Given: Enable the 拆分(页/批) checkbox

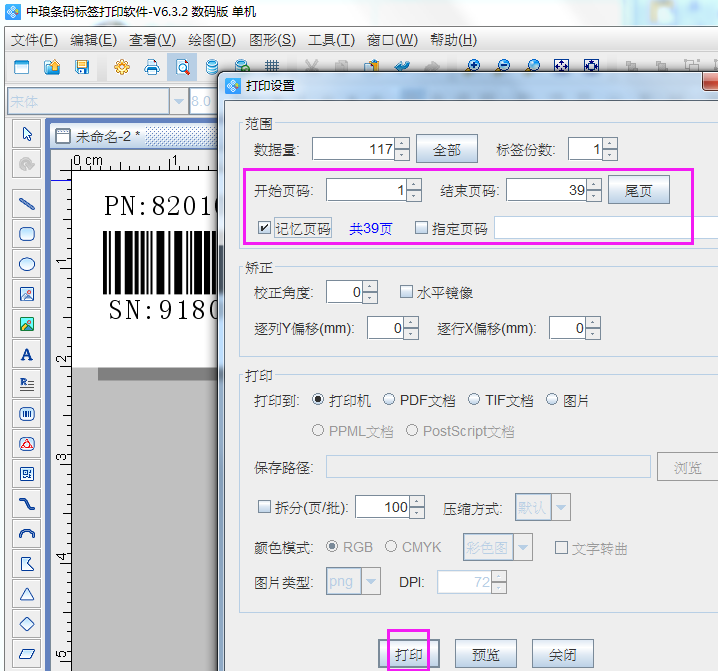Looking at the screenshot, I should click(264, 507).
